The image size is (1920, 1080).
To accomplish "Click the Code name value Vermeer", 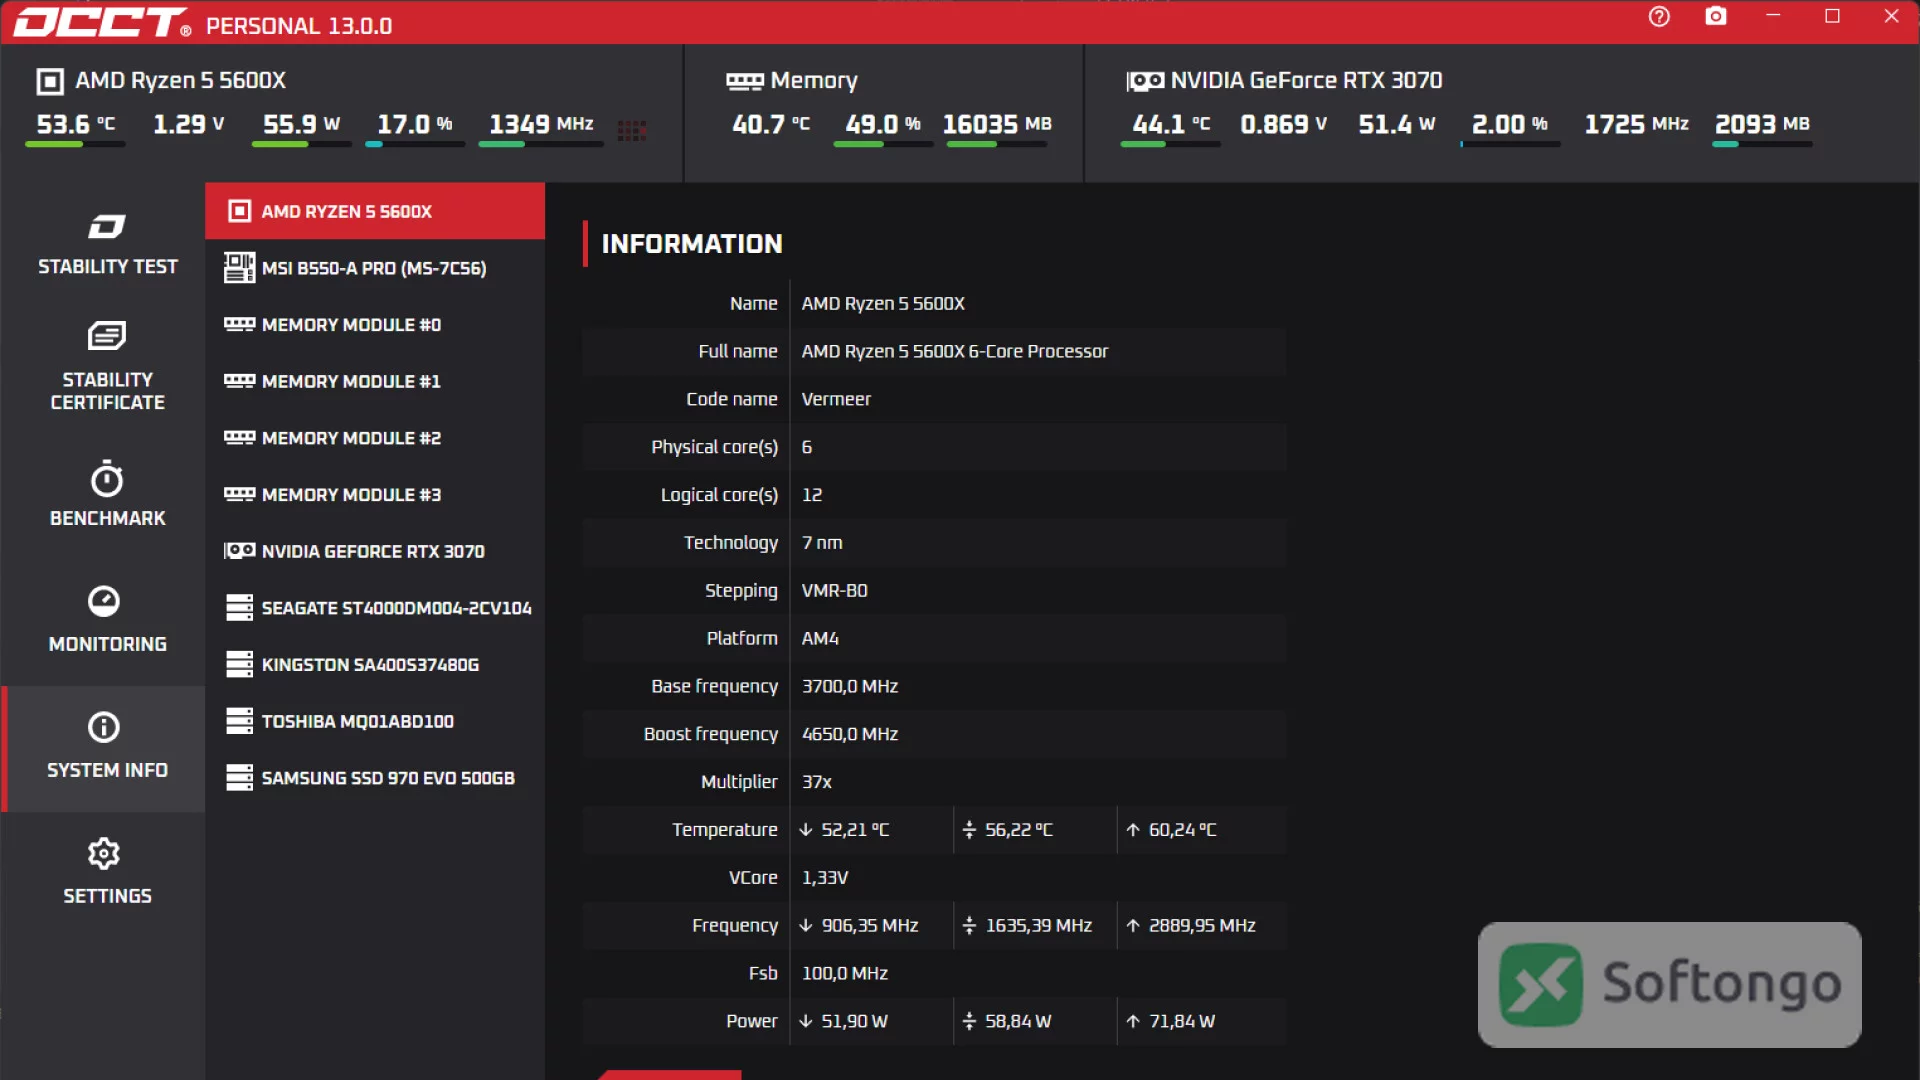I will 836,399.
